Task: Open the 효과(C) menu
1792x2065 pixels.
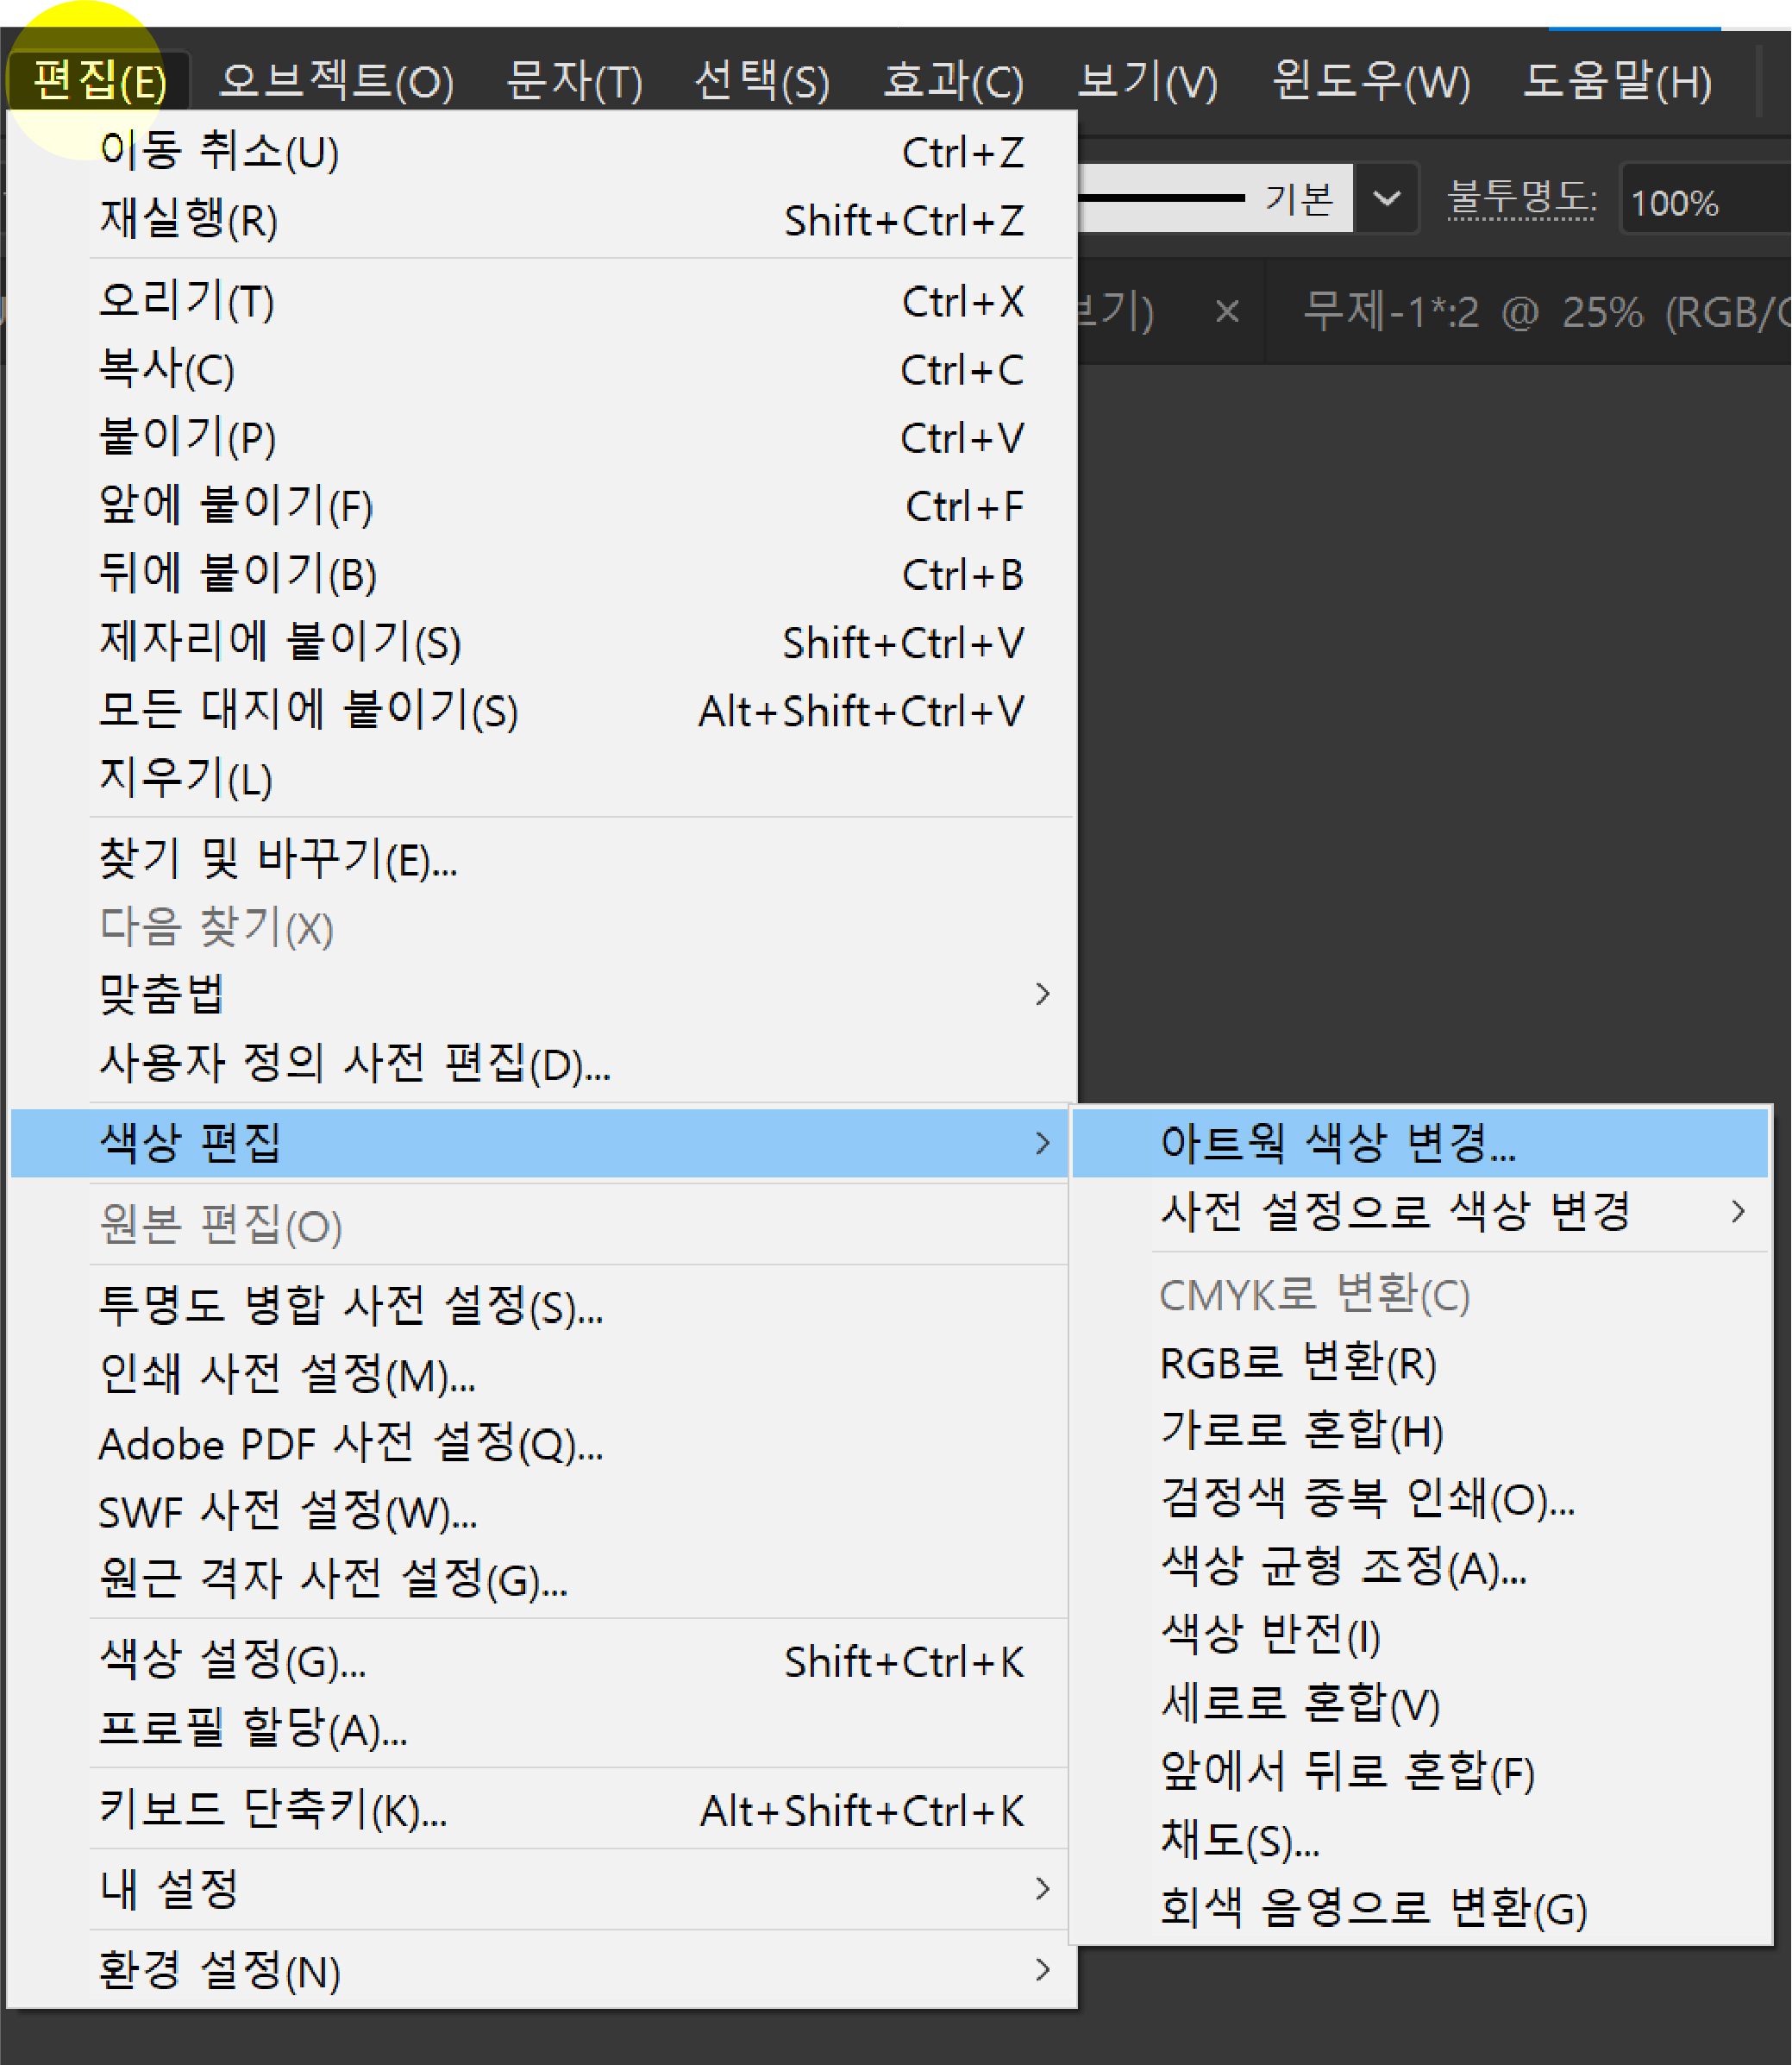Action: point(952,80)
